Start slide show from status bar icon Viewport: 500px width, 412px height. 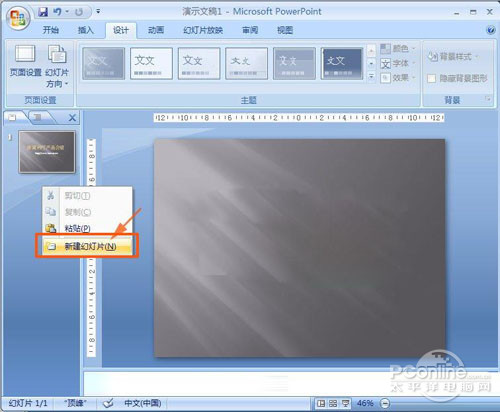coord(345,404)
